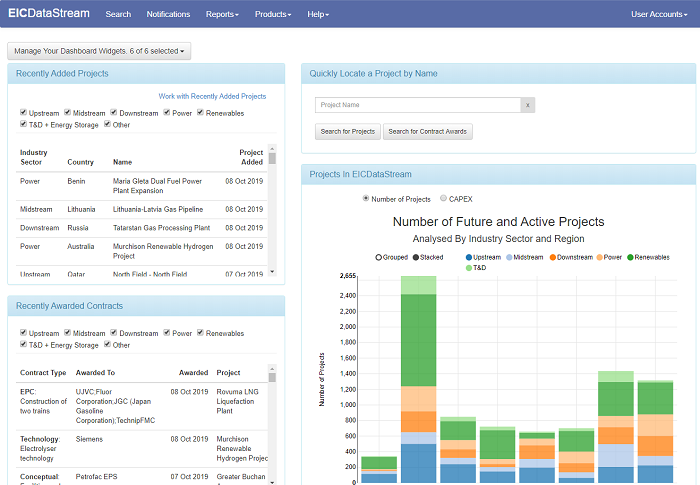Click scroll down arrow in Recently Added Projects

272,272
